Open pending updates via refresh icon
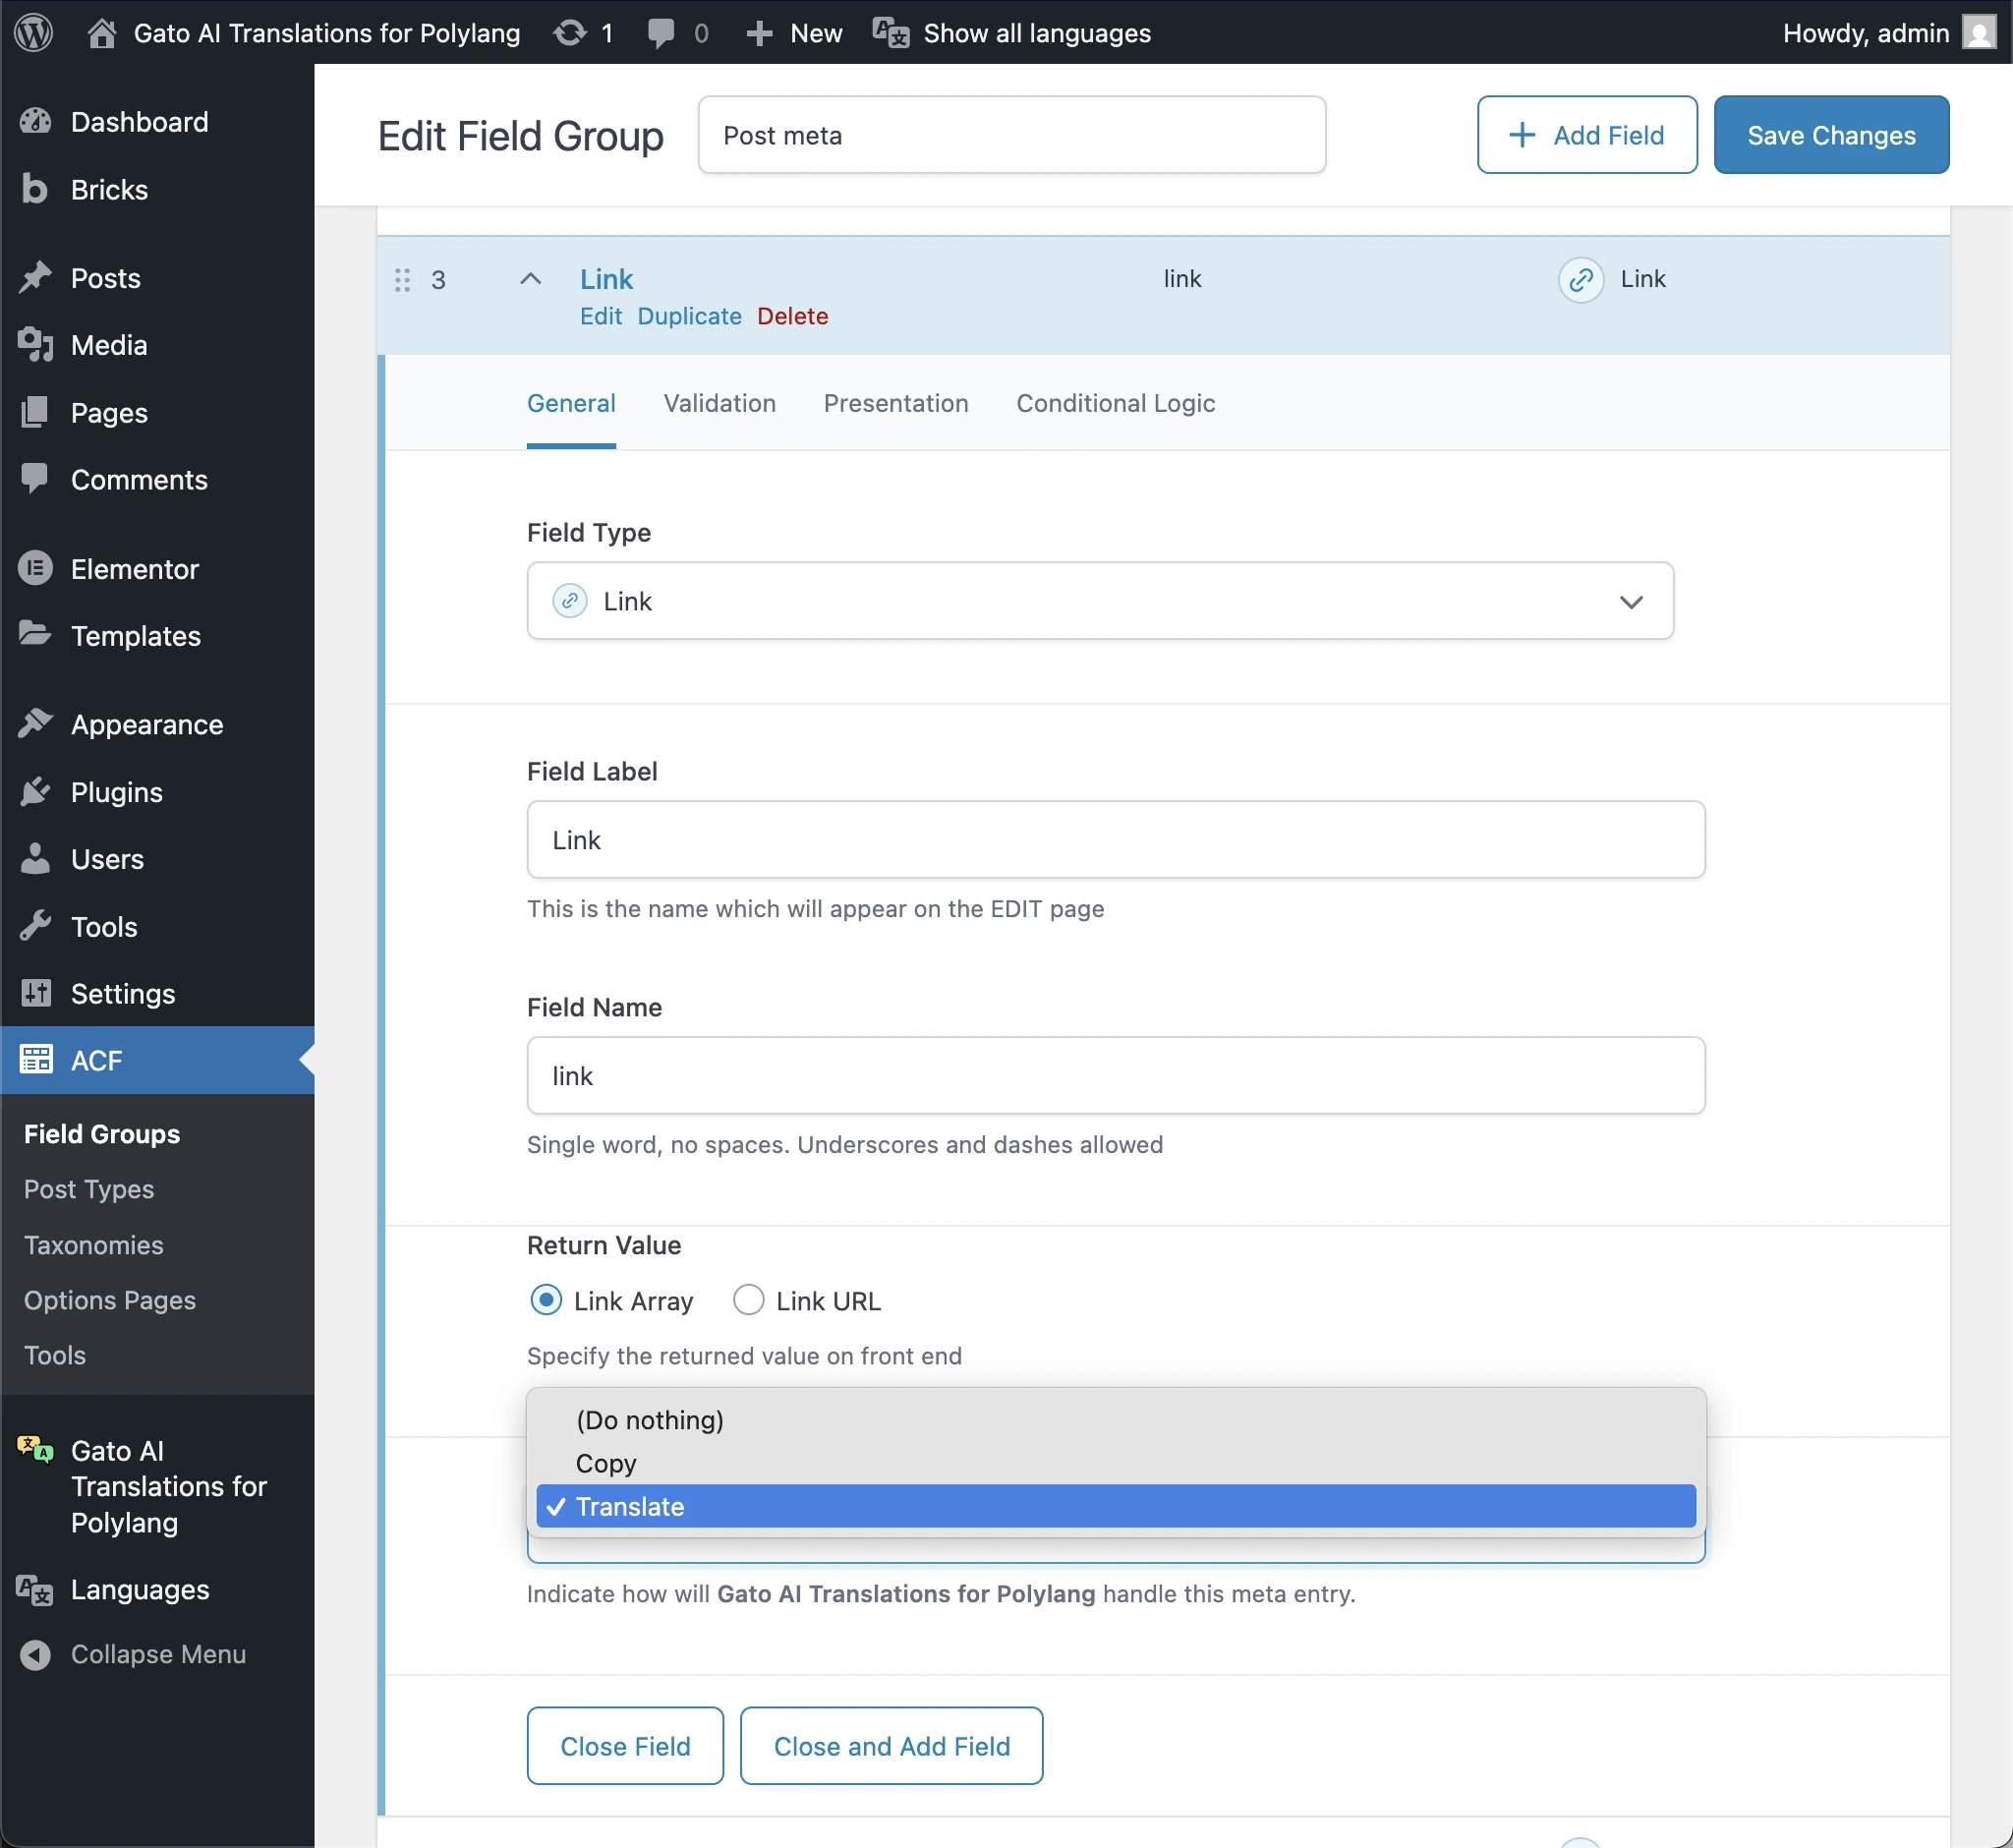Viewport: 2013px width, 1848px height. [x=570, y=32]
